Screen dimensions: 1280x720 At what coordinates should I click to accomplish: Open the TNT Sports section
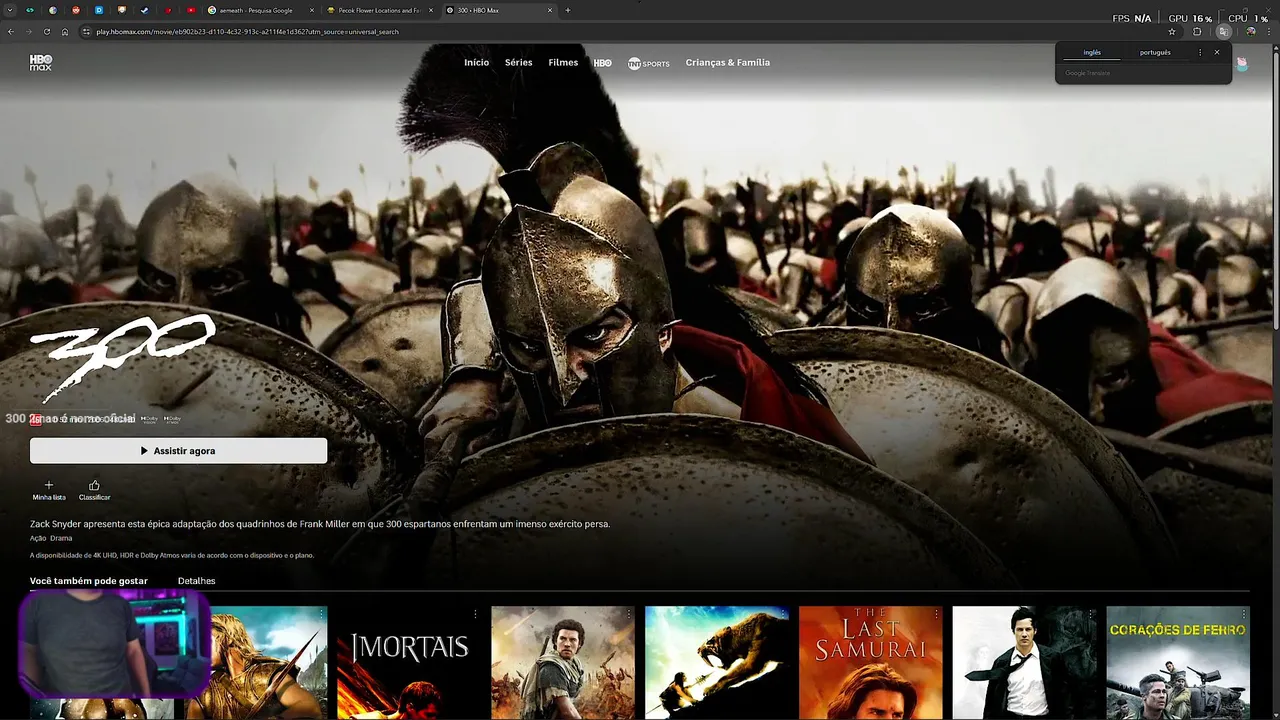point(648,63)
